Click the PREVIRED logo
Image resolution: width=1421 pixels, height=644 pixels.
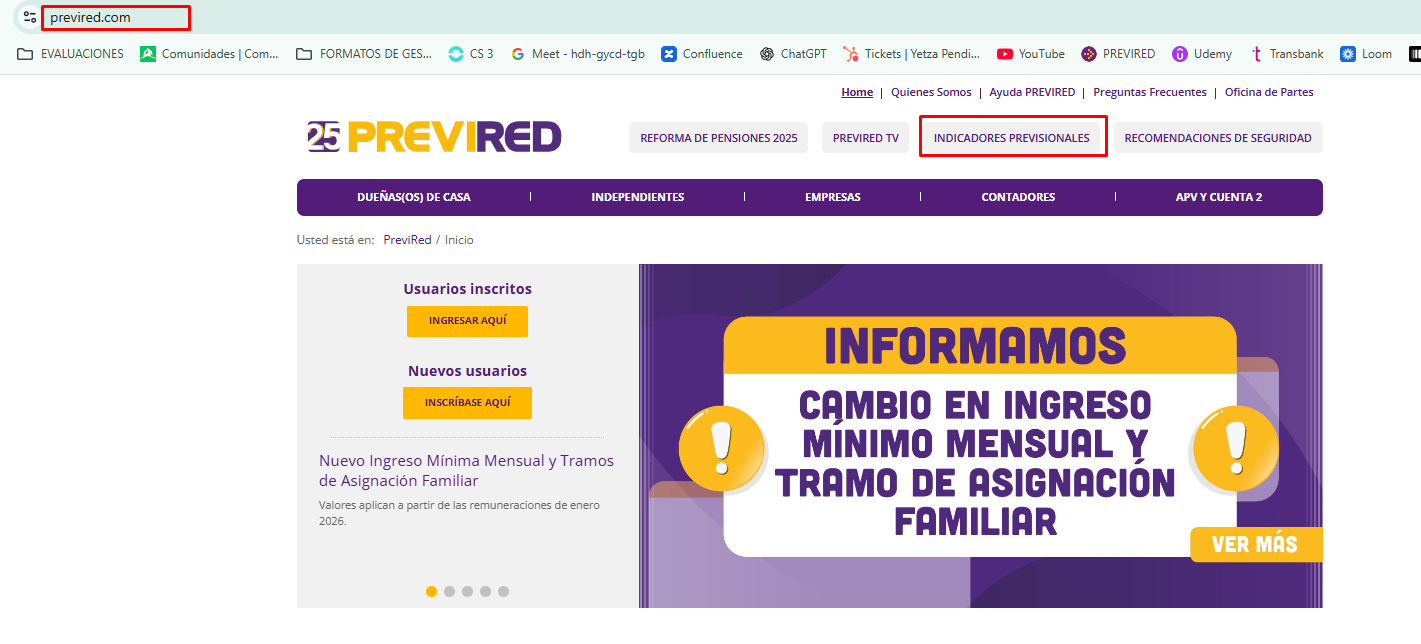tap(435, 137)
